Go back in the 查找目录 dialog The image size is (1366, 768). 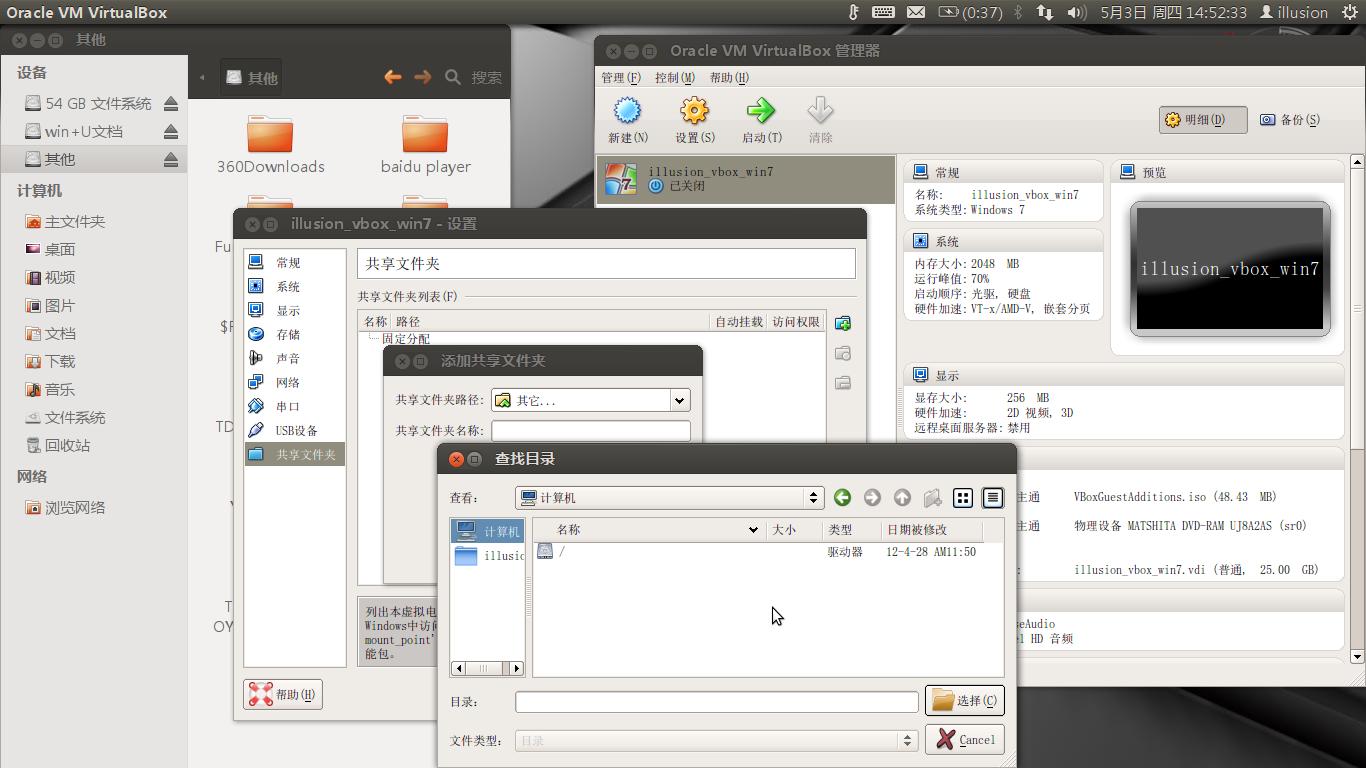click(842, 497)
